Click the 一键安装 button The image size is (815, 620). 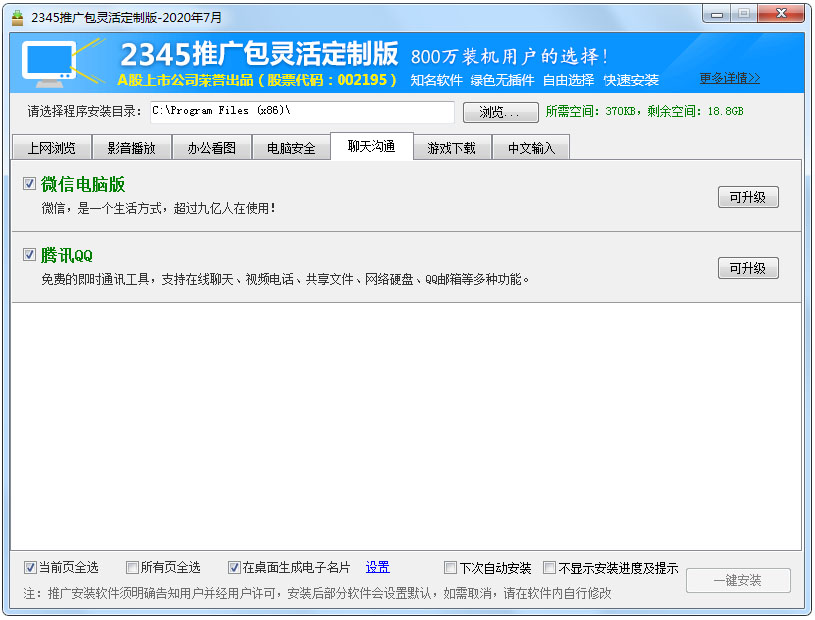tap(738, 580)
